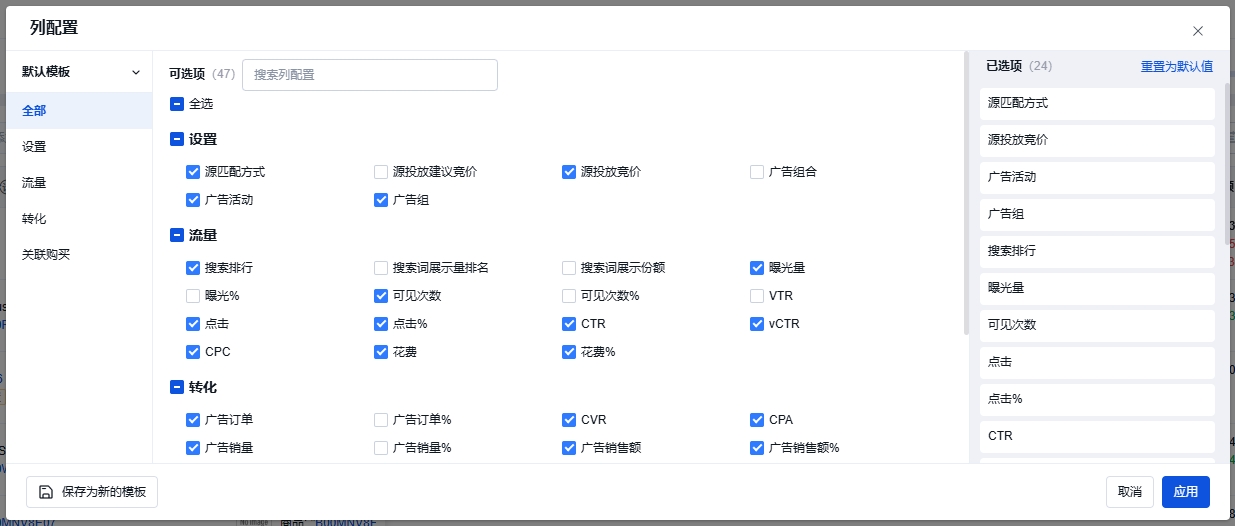The height and width of the screenshot is (526, 1235).
Task: Check the VTR column option
Action: (757, 296)
